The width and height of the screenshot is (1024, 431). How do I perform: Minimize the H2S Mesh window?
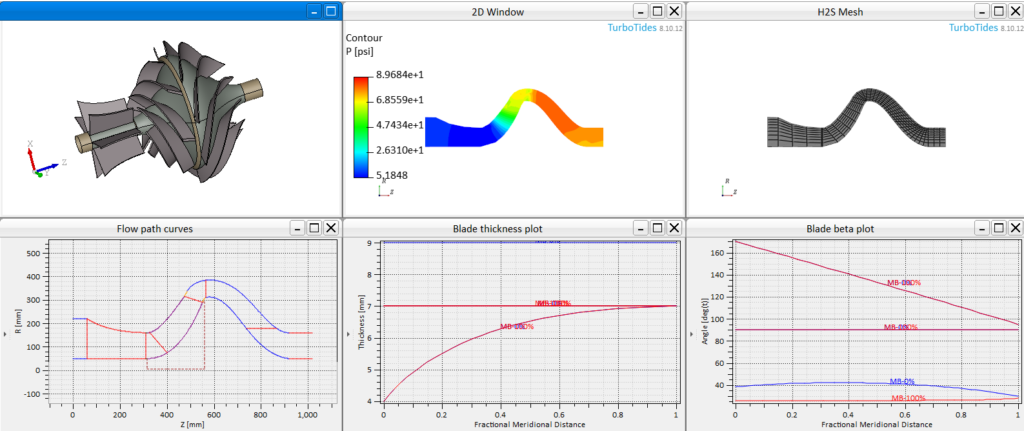982,11
